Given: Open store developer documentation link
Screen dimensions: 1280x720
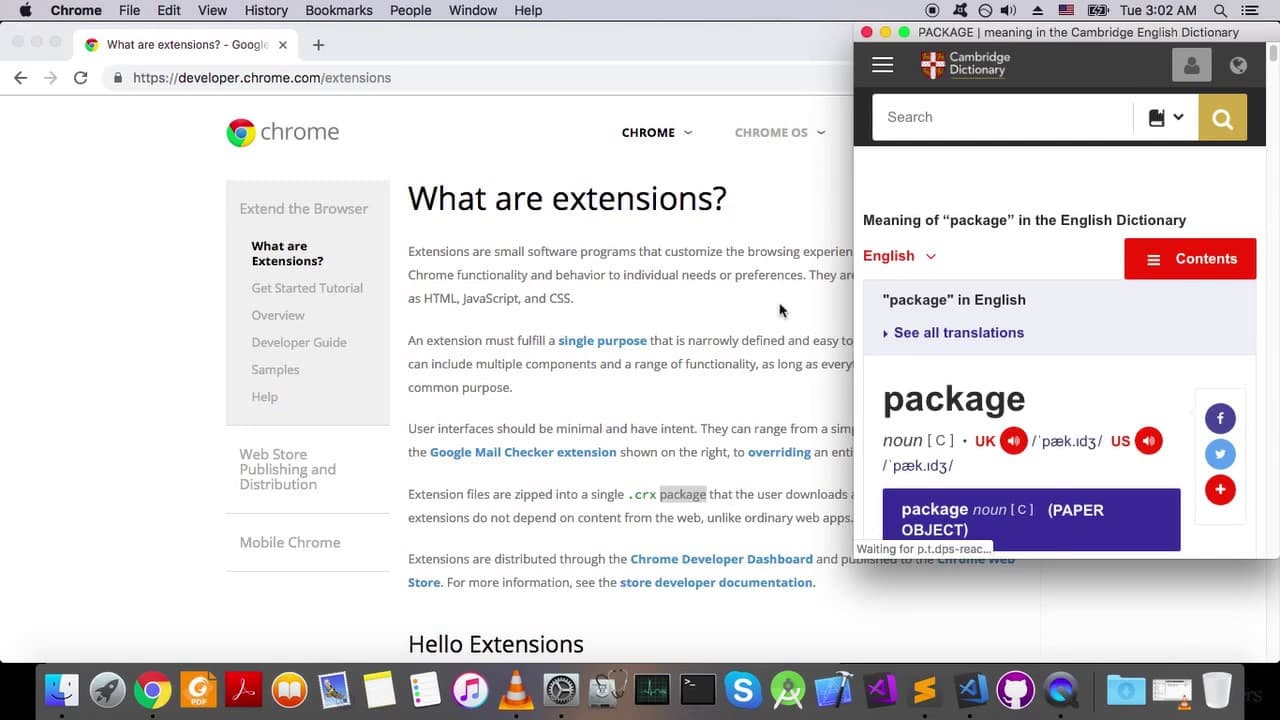Looking at the screenshot, I should pos(717,582).
